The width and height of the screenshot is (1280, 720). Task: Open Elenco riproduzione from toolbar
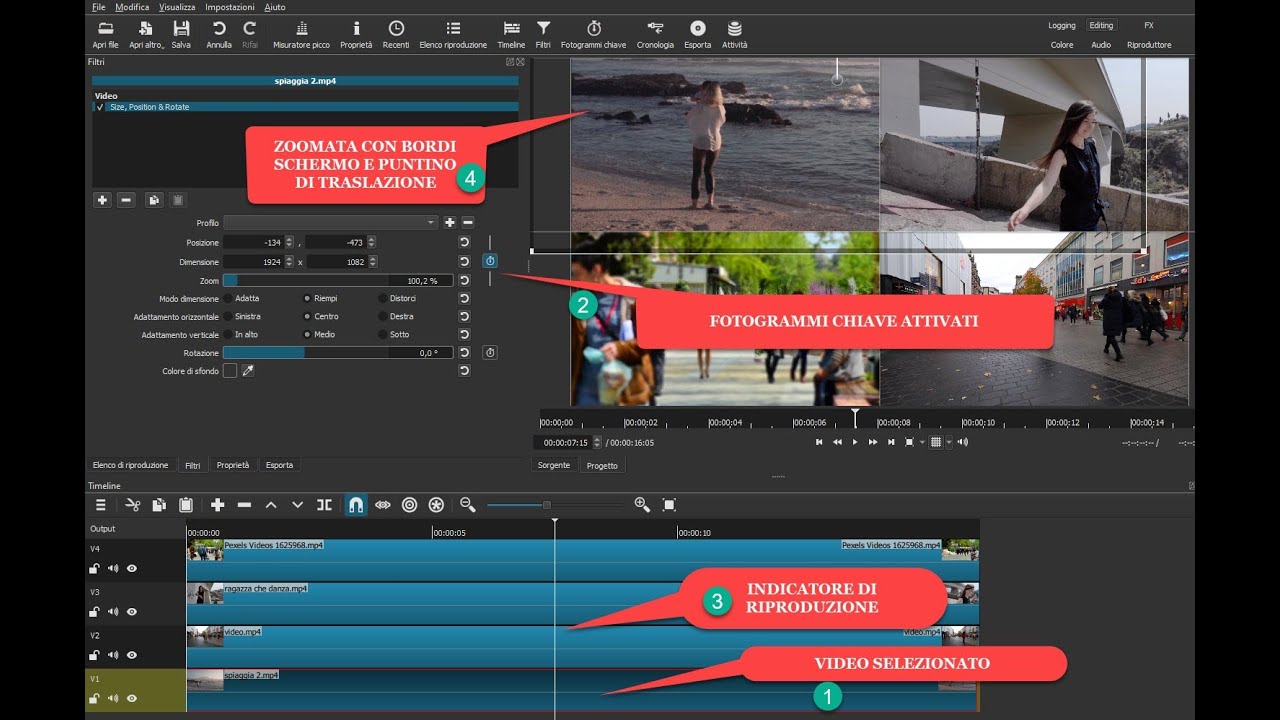point(453,35)
